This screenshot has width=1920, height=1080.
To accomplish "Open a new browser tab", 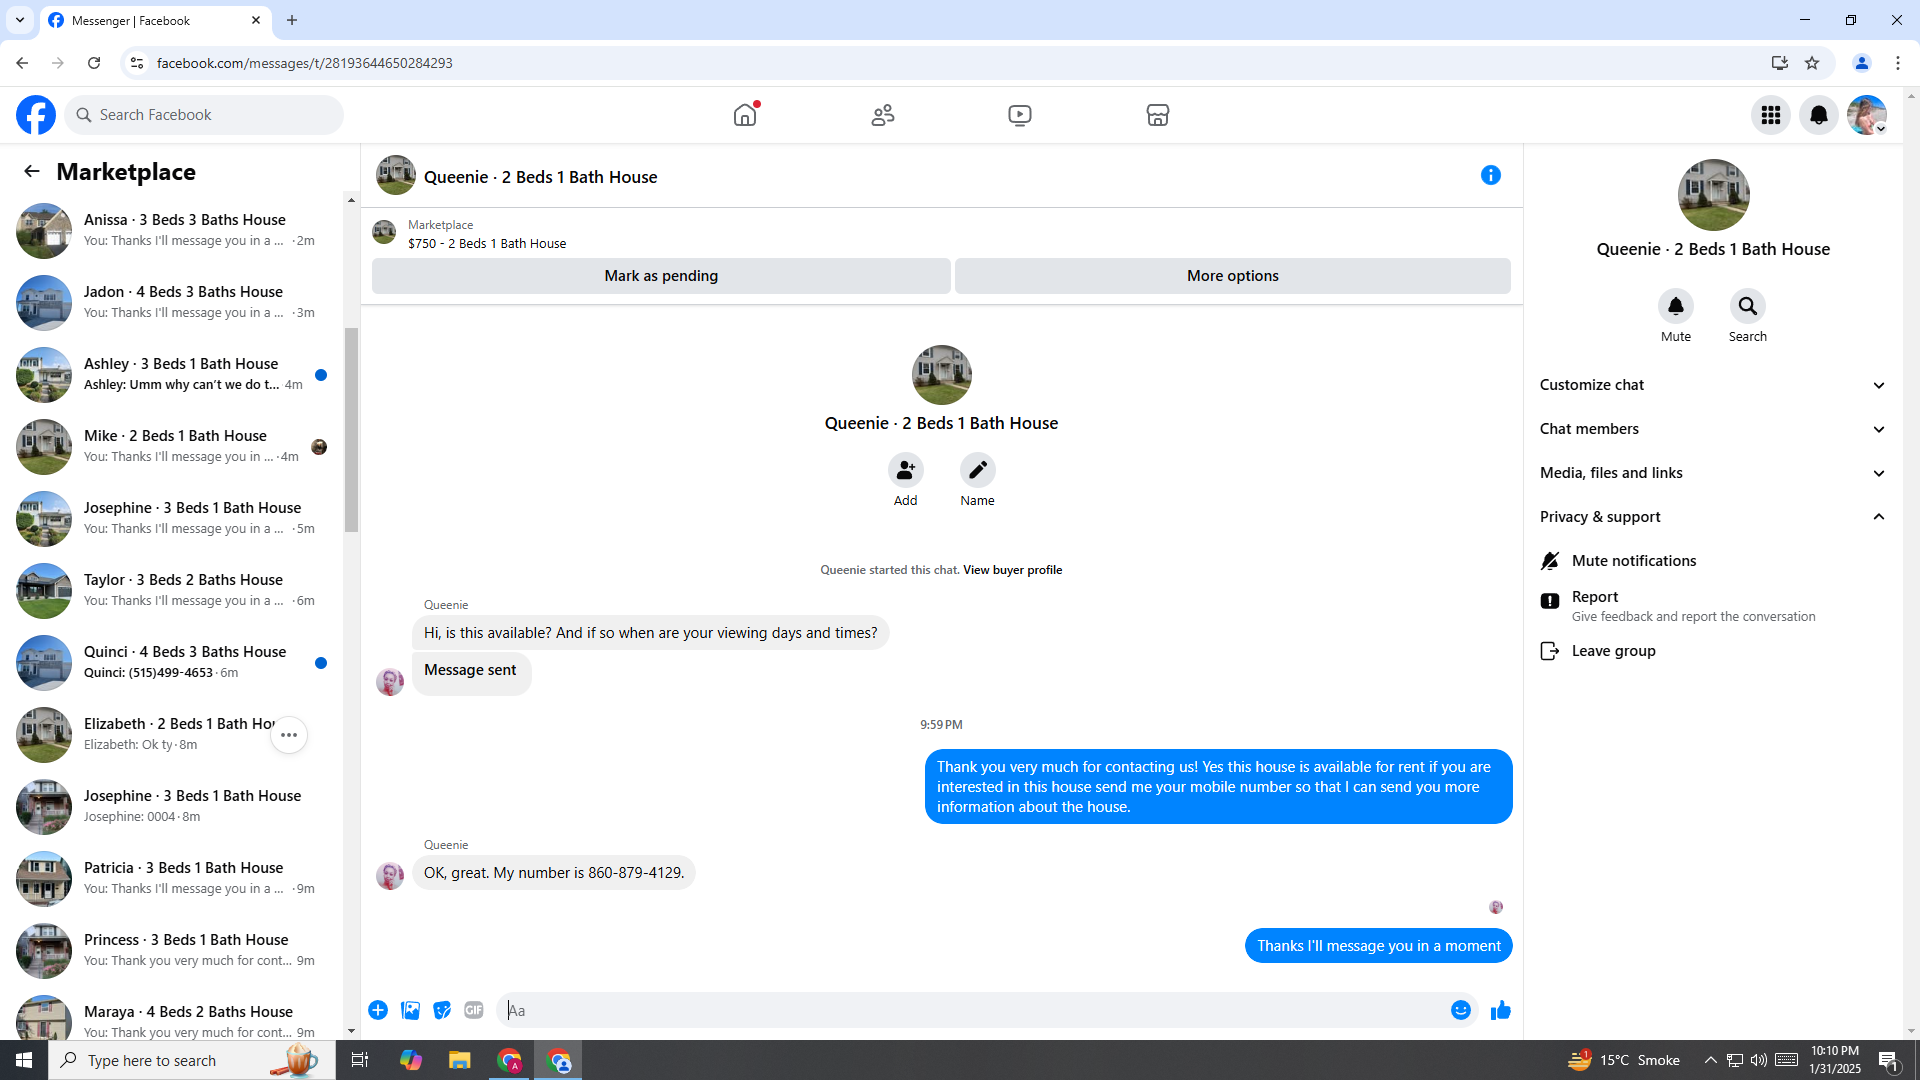I will pyautogui.click(x=292, y=20).
